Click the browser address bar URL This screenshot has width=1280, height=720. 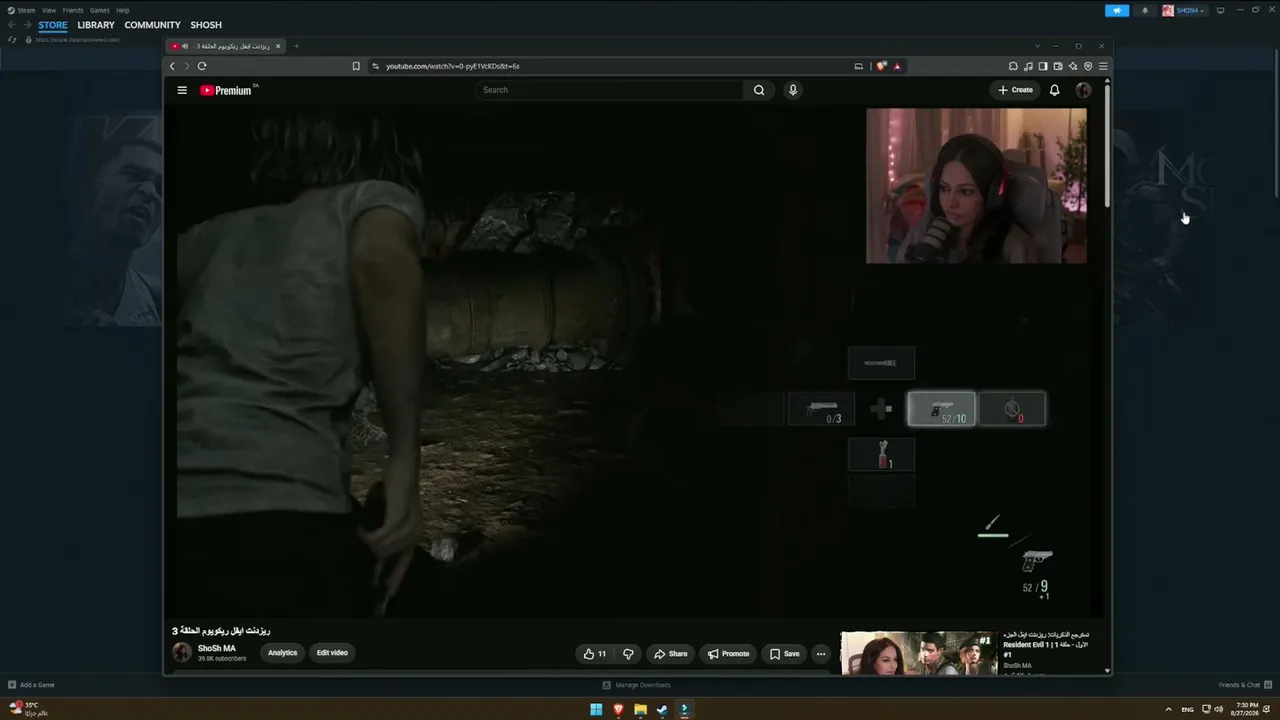point(453,66)
